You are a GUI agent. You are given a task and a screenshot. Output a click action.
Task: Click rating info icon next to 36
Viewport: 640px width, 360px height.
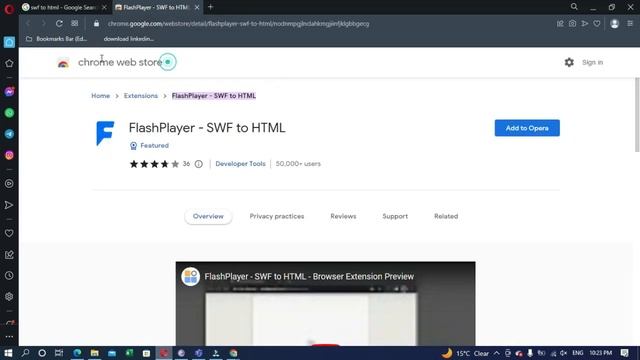point(198,164)
